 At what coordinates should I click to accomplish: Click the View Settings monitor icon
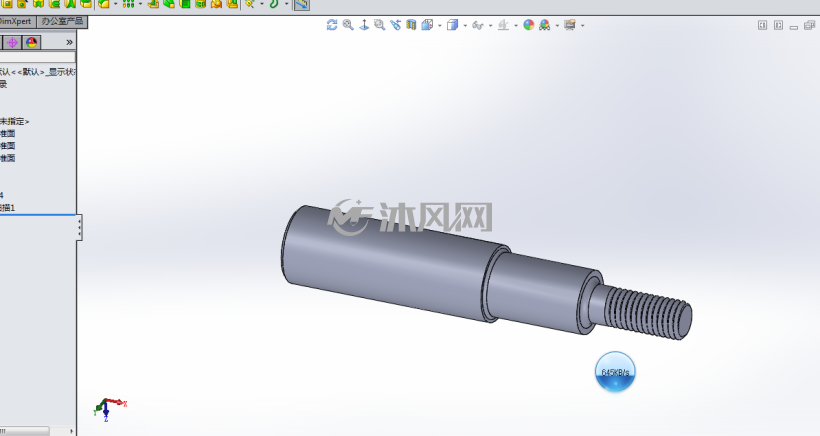[x=570, y=25]
